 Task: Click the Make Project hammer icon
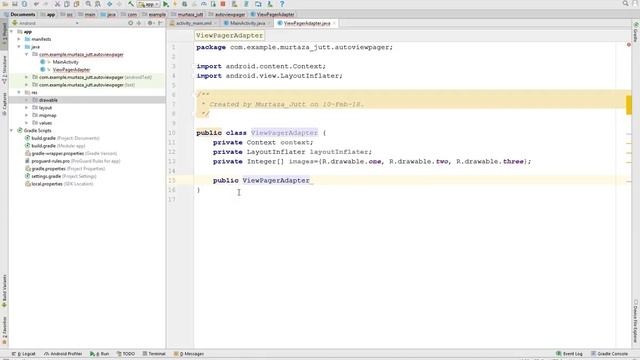point(131,4)
